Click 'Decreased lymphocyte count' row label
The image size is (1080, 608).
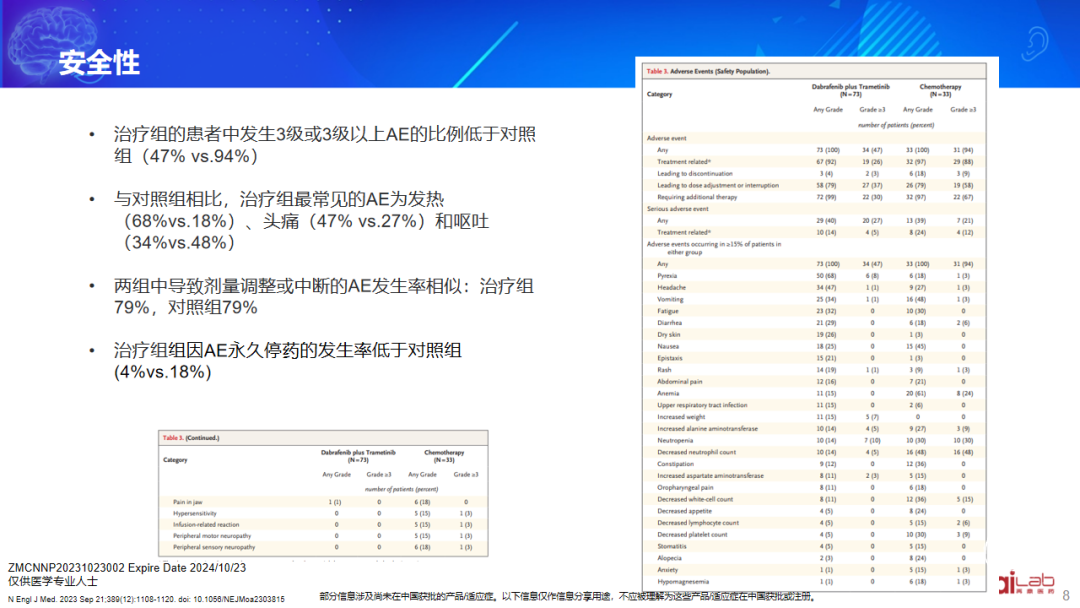[x=698, y=523]
